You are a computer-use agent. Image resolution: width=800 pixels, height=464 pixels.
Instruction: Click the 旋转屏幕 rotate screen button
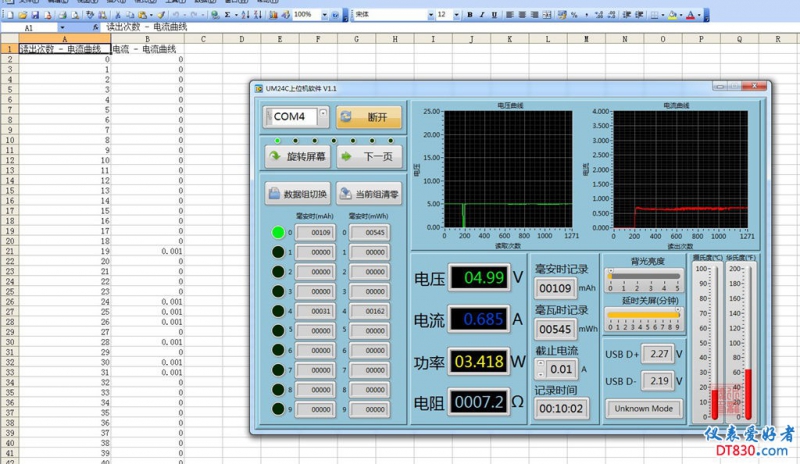click(297, 157)
